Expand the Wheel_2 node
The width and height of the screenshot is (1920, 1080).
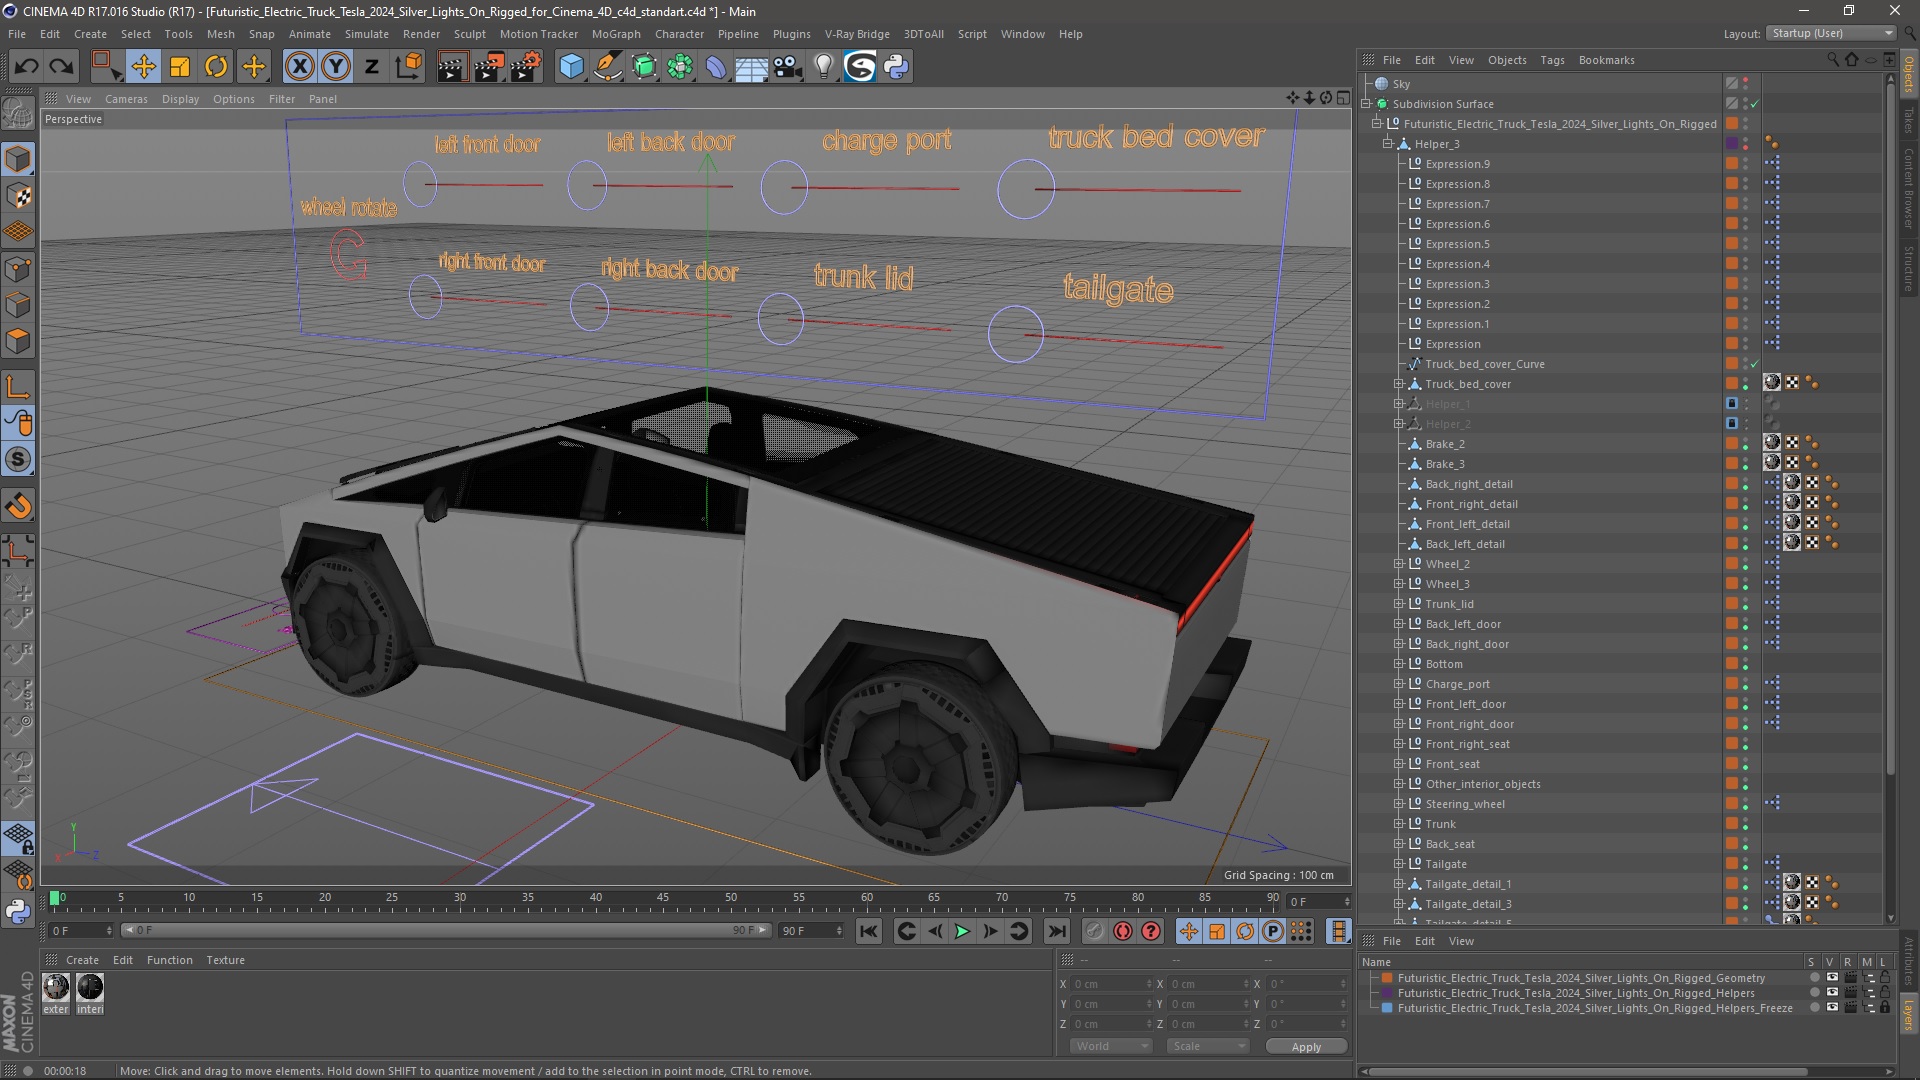(1399, 564)
